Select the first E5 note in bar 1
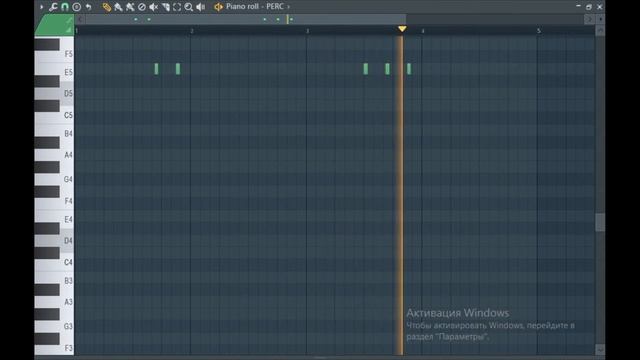Image resolution: width=640 pixels, height=360 pixels. pyautogui.click(x=156, y=69)
